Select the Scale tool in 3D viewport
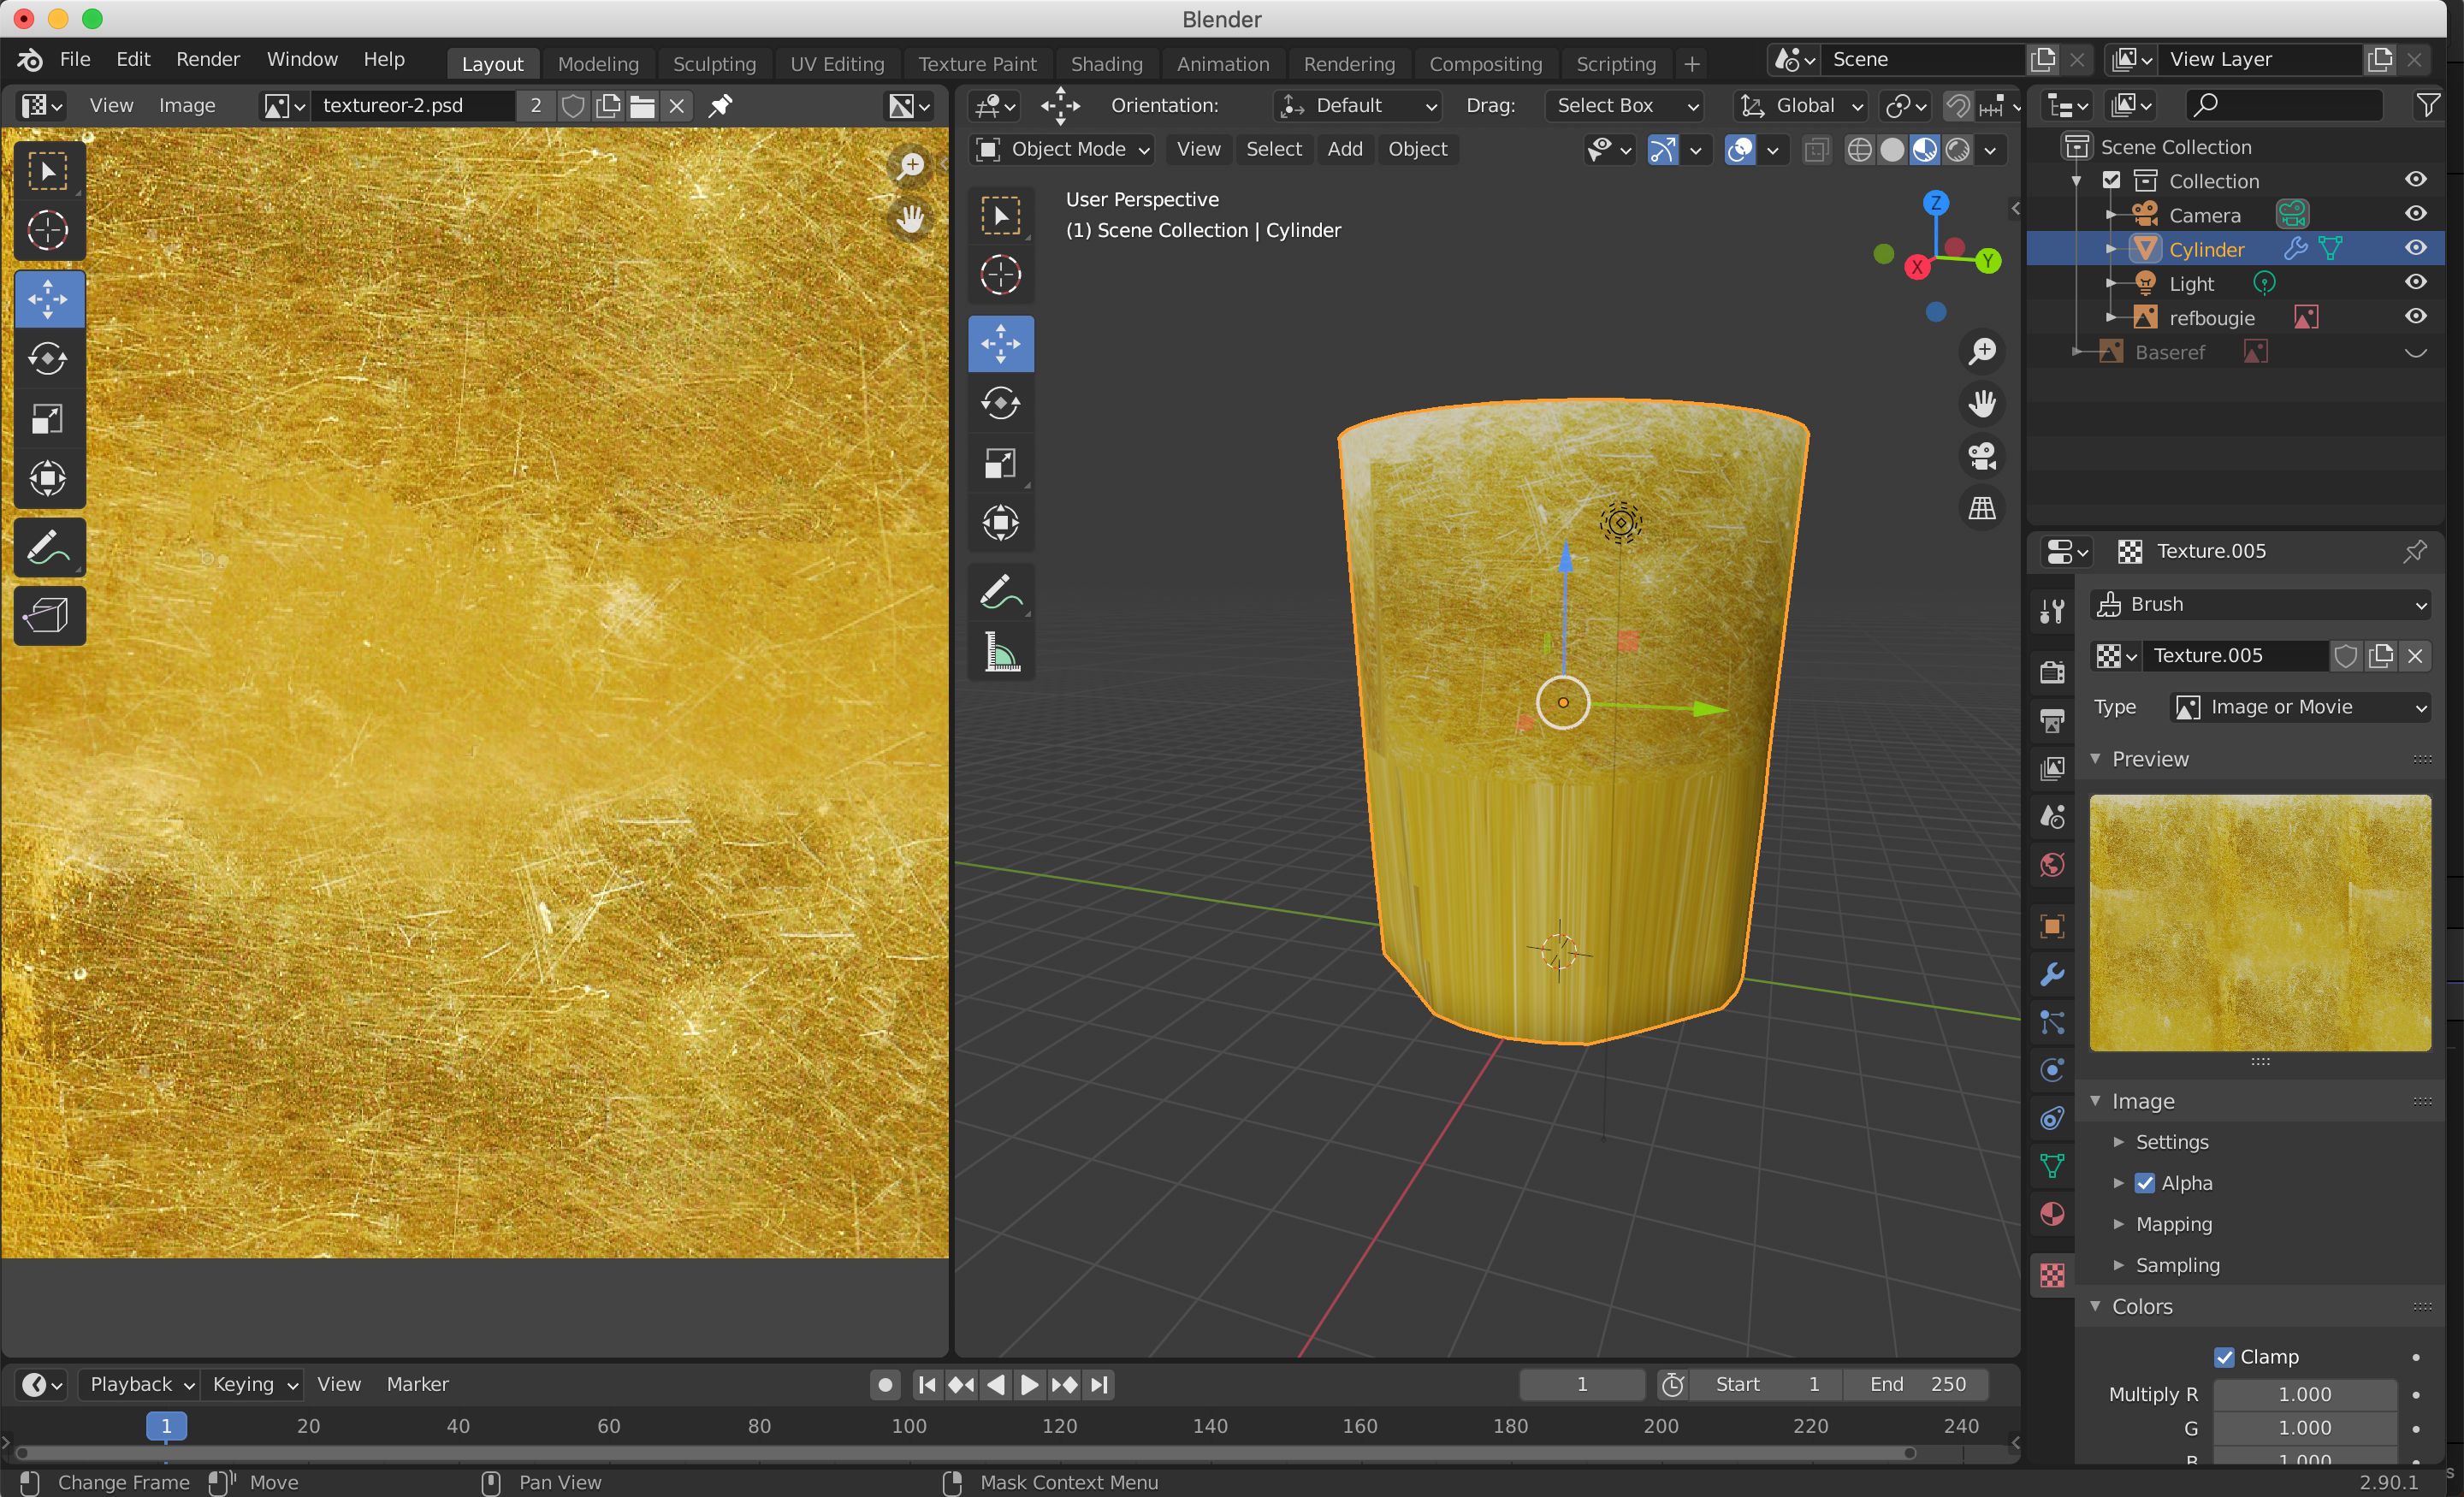 point(1000,463)
